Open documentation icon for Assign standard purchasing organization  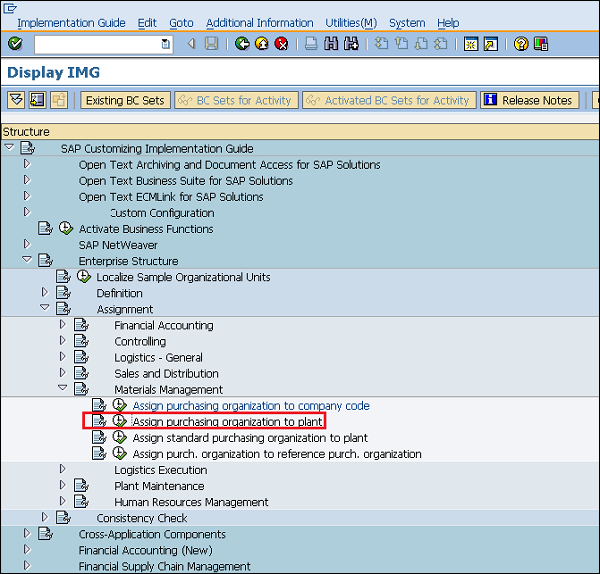click(99, 438)
